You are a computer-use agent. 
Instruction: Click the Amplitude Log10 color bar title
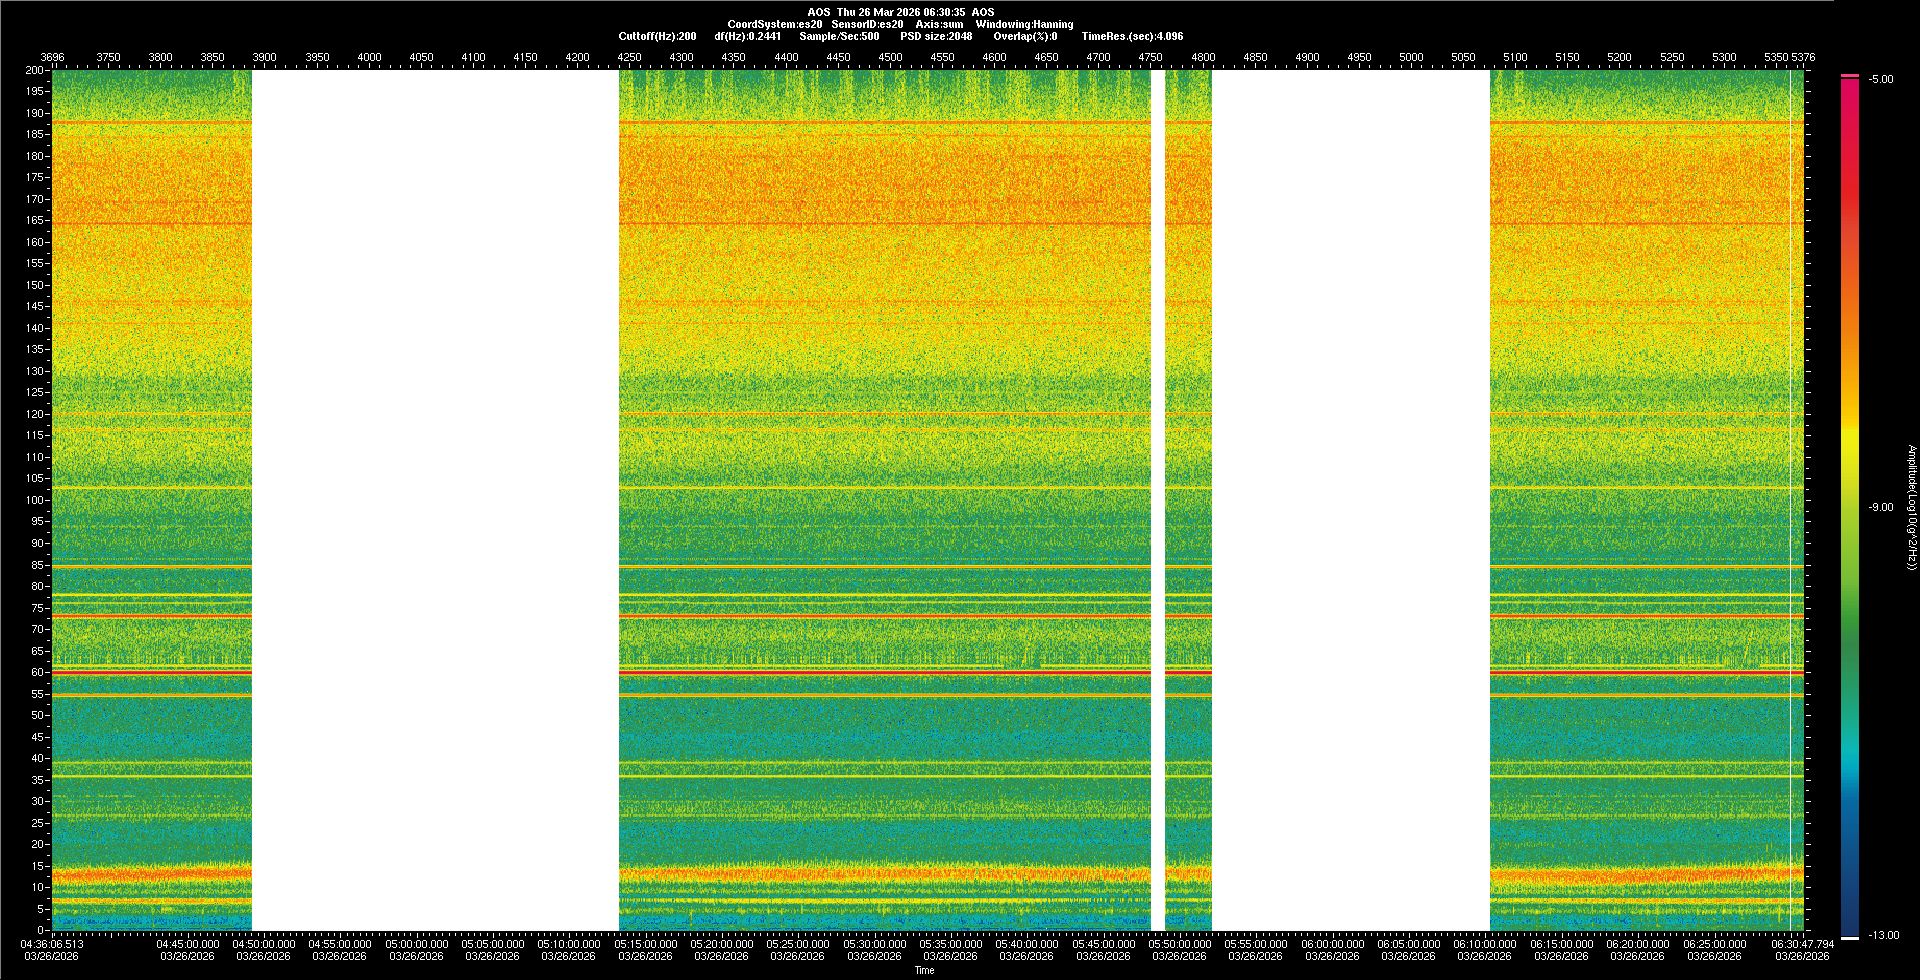1910,507
